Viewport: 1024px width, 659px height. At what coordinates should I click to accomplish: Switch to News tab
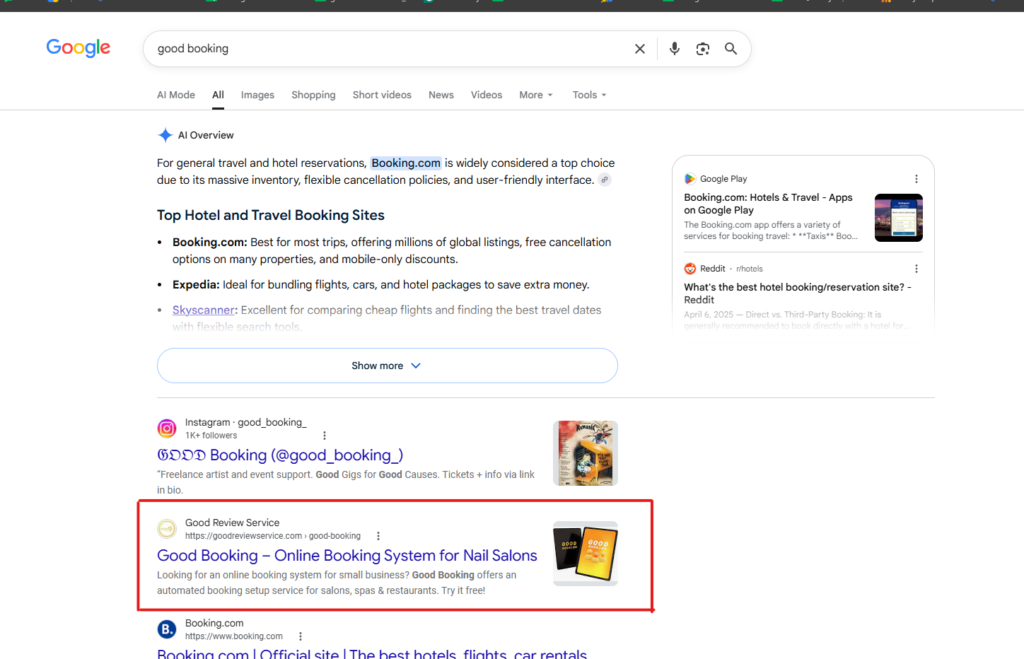pyautogui.click(x=441, y=95)
